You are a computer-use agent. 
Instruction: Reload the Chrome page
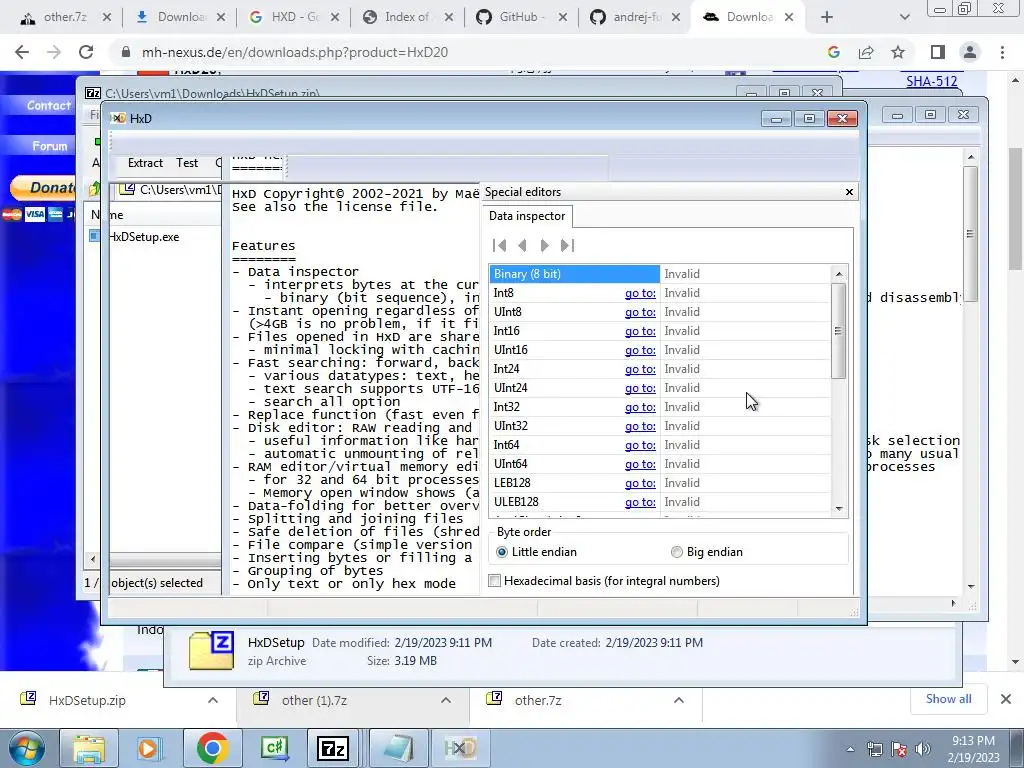86,52
